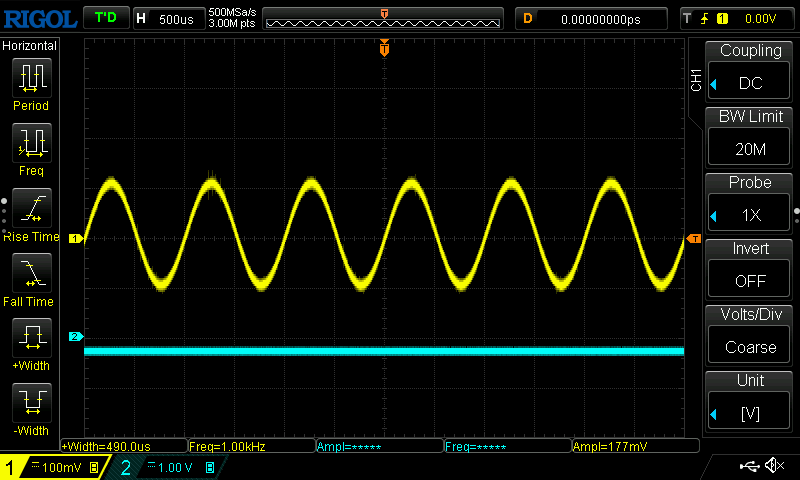Image resolution: width=800 pixels, height=480 pixels.
Task: Click the USB connection status icon
Action: click(x=749, y=465)
